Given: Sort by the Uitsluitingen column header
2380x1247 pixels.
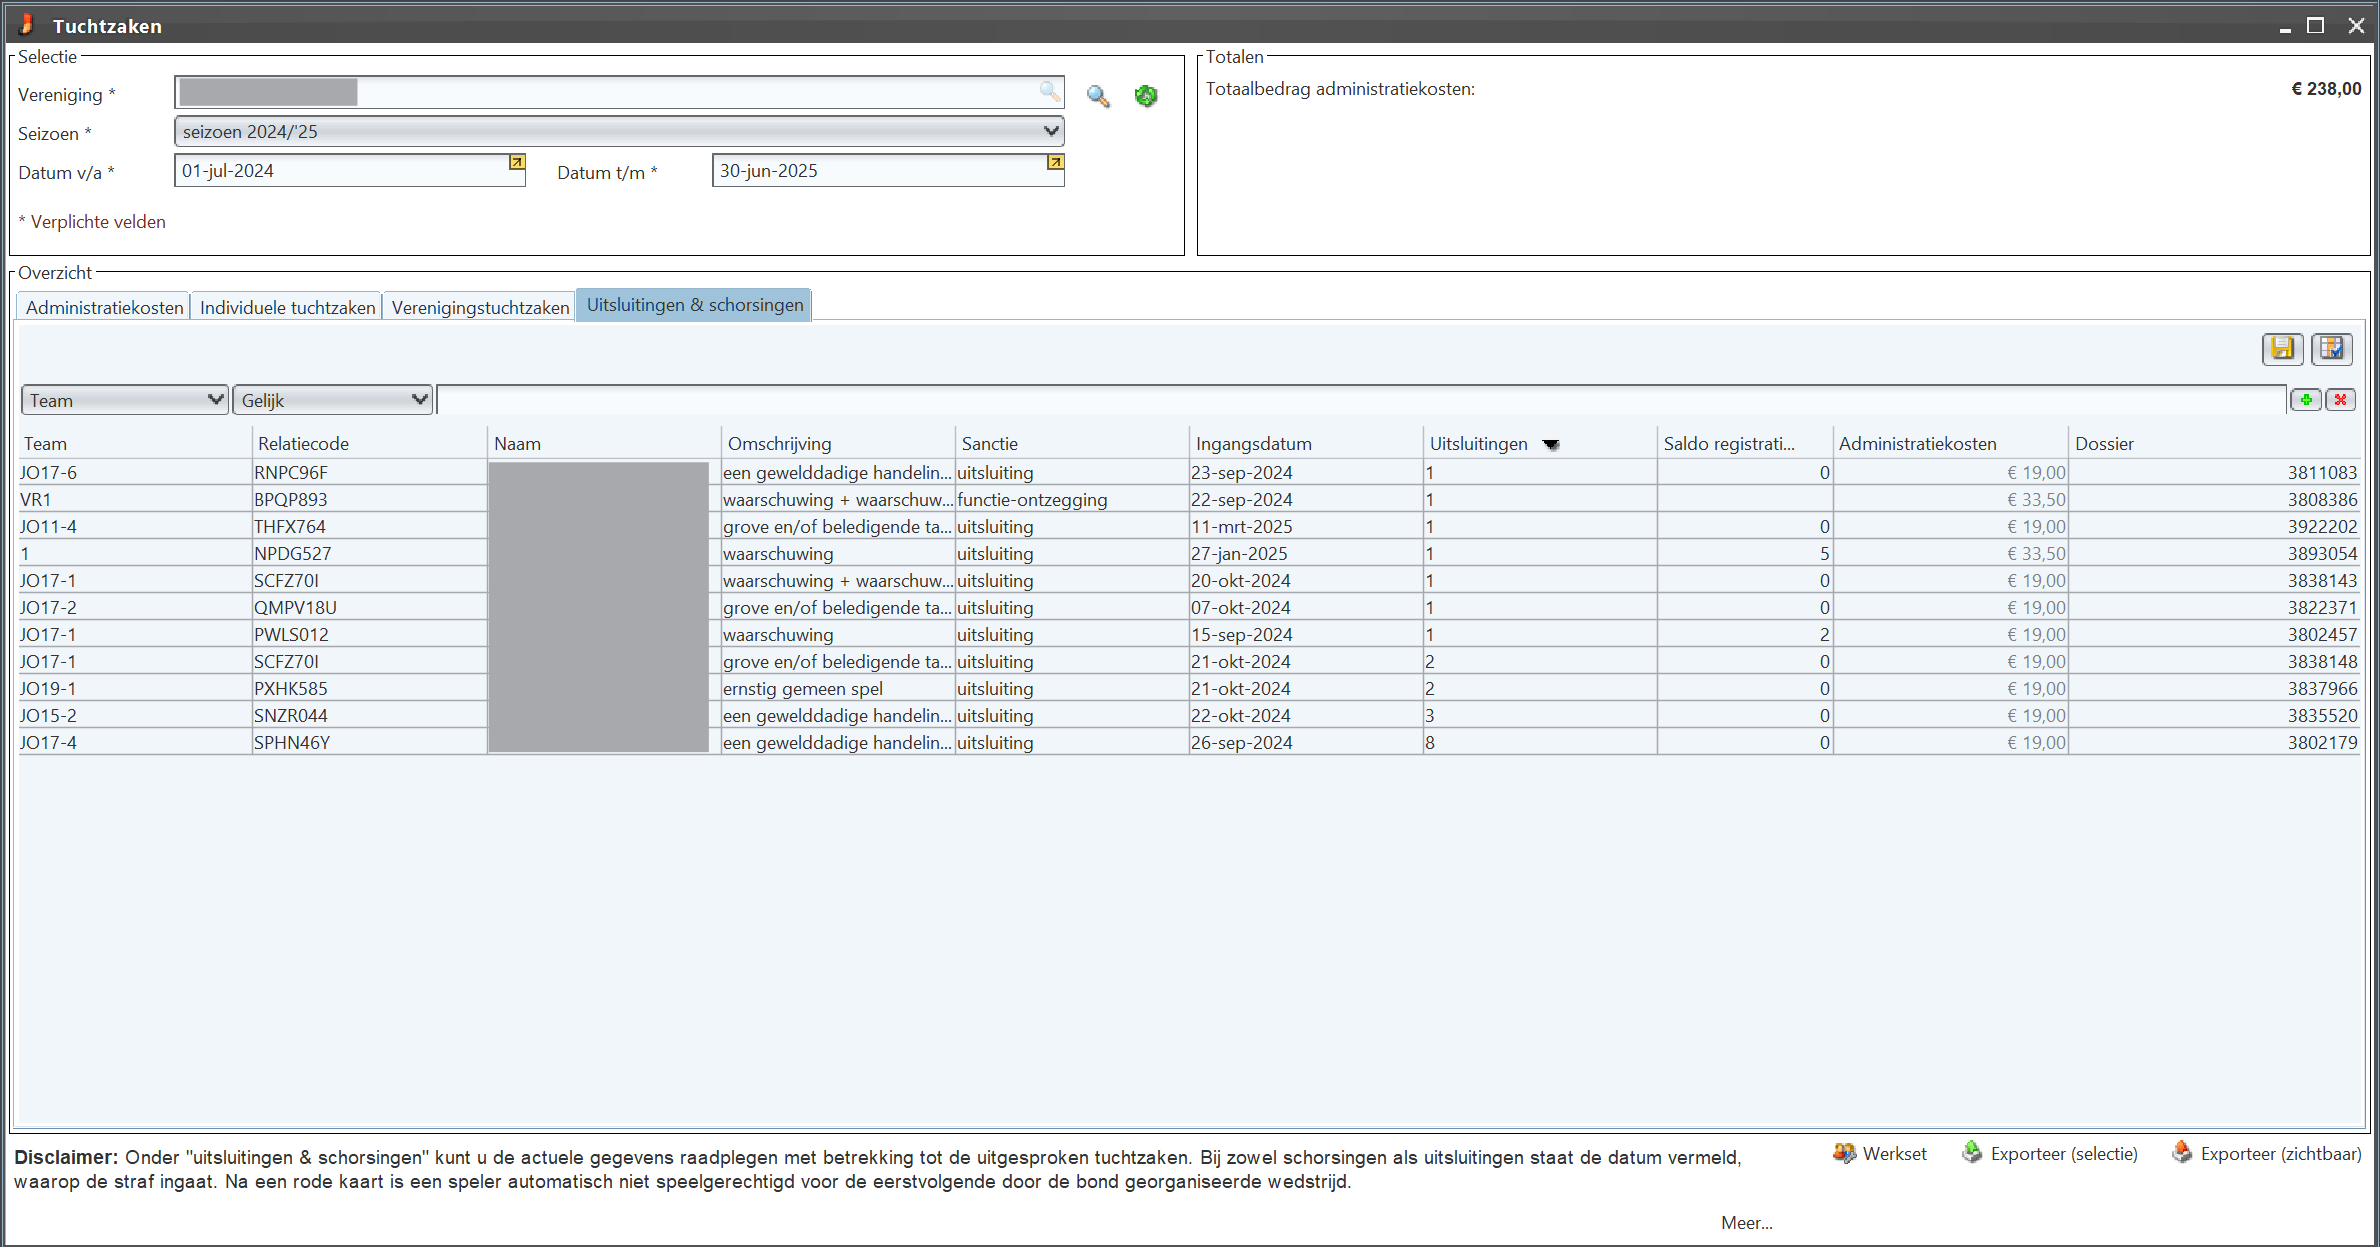Looking at the screenshot, I should pyautogui.click(x=1478, y=444).
